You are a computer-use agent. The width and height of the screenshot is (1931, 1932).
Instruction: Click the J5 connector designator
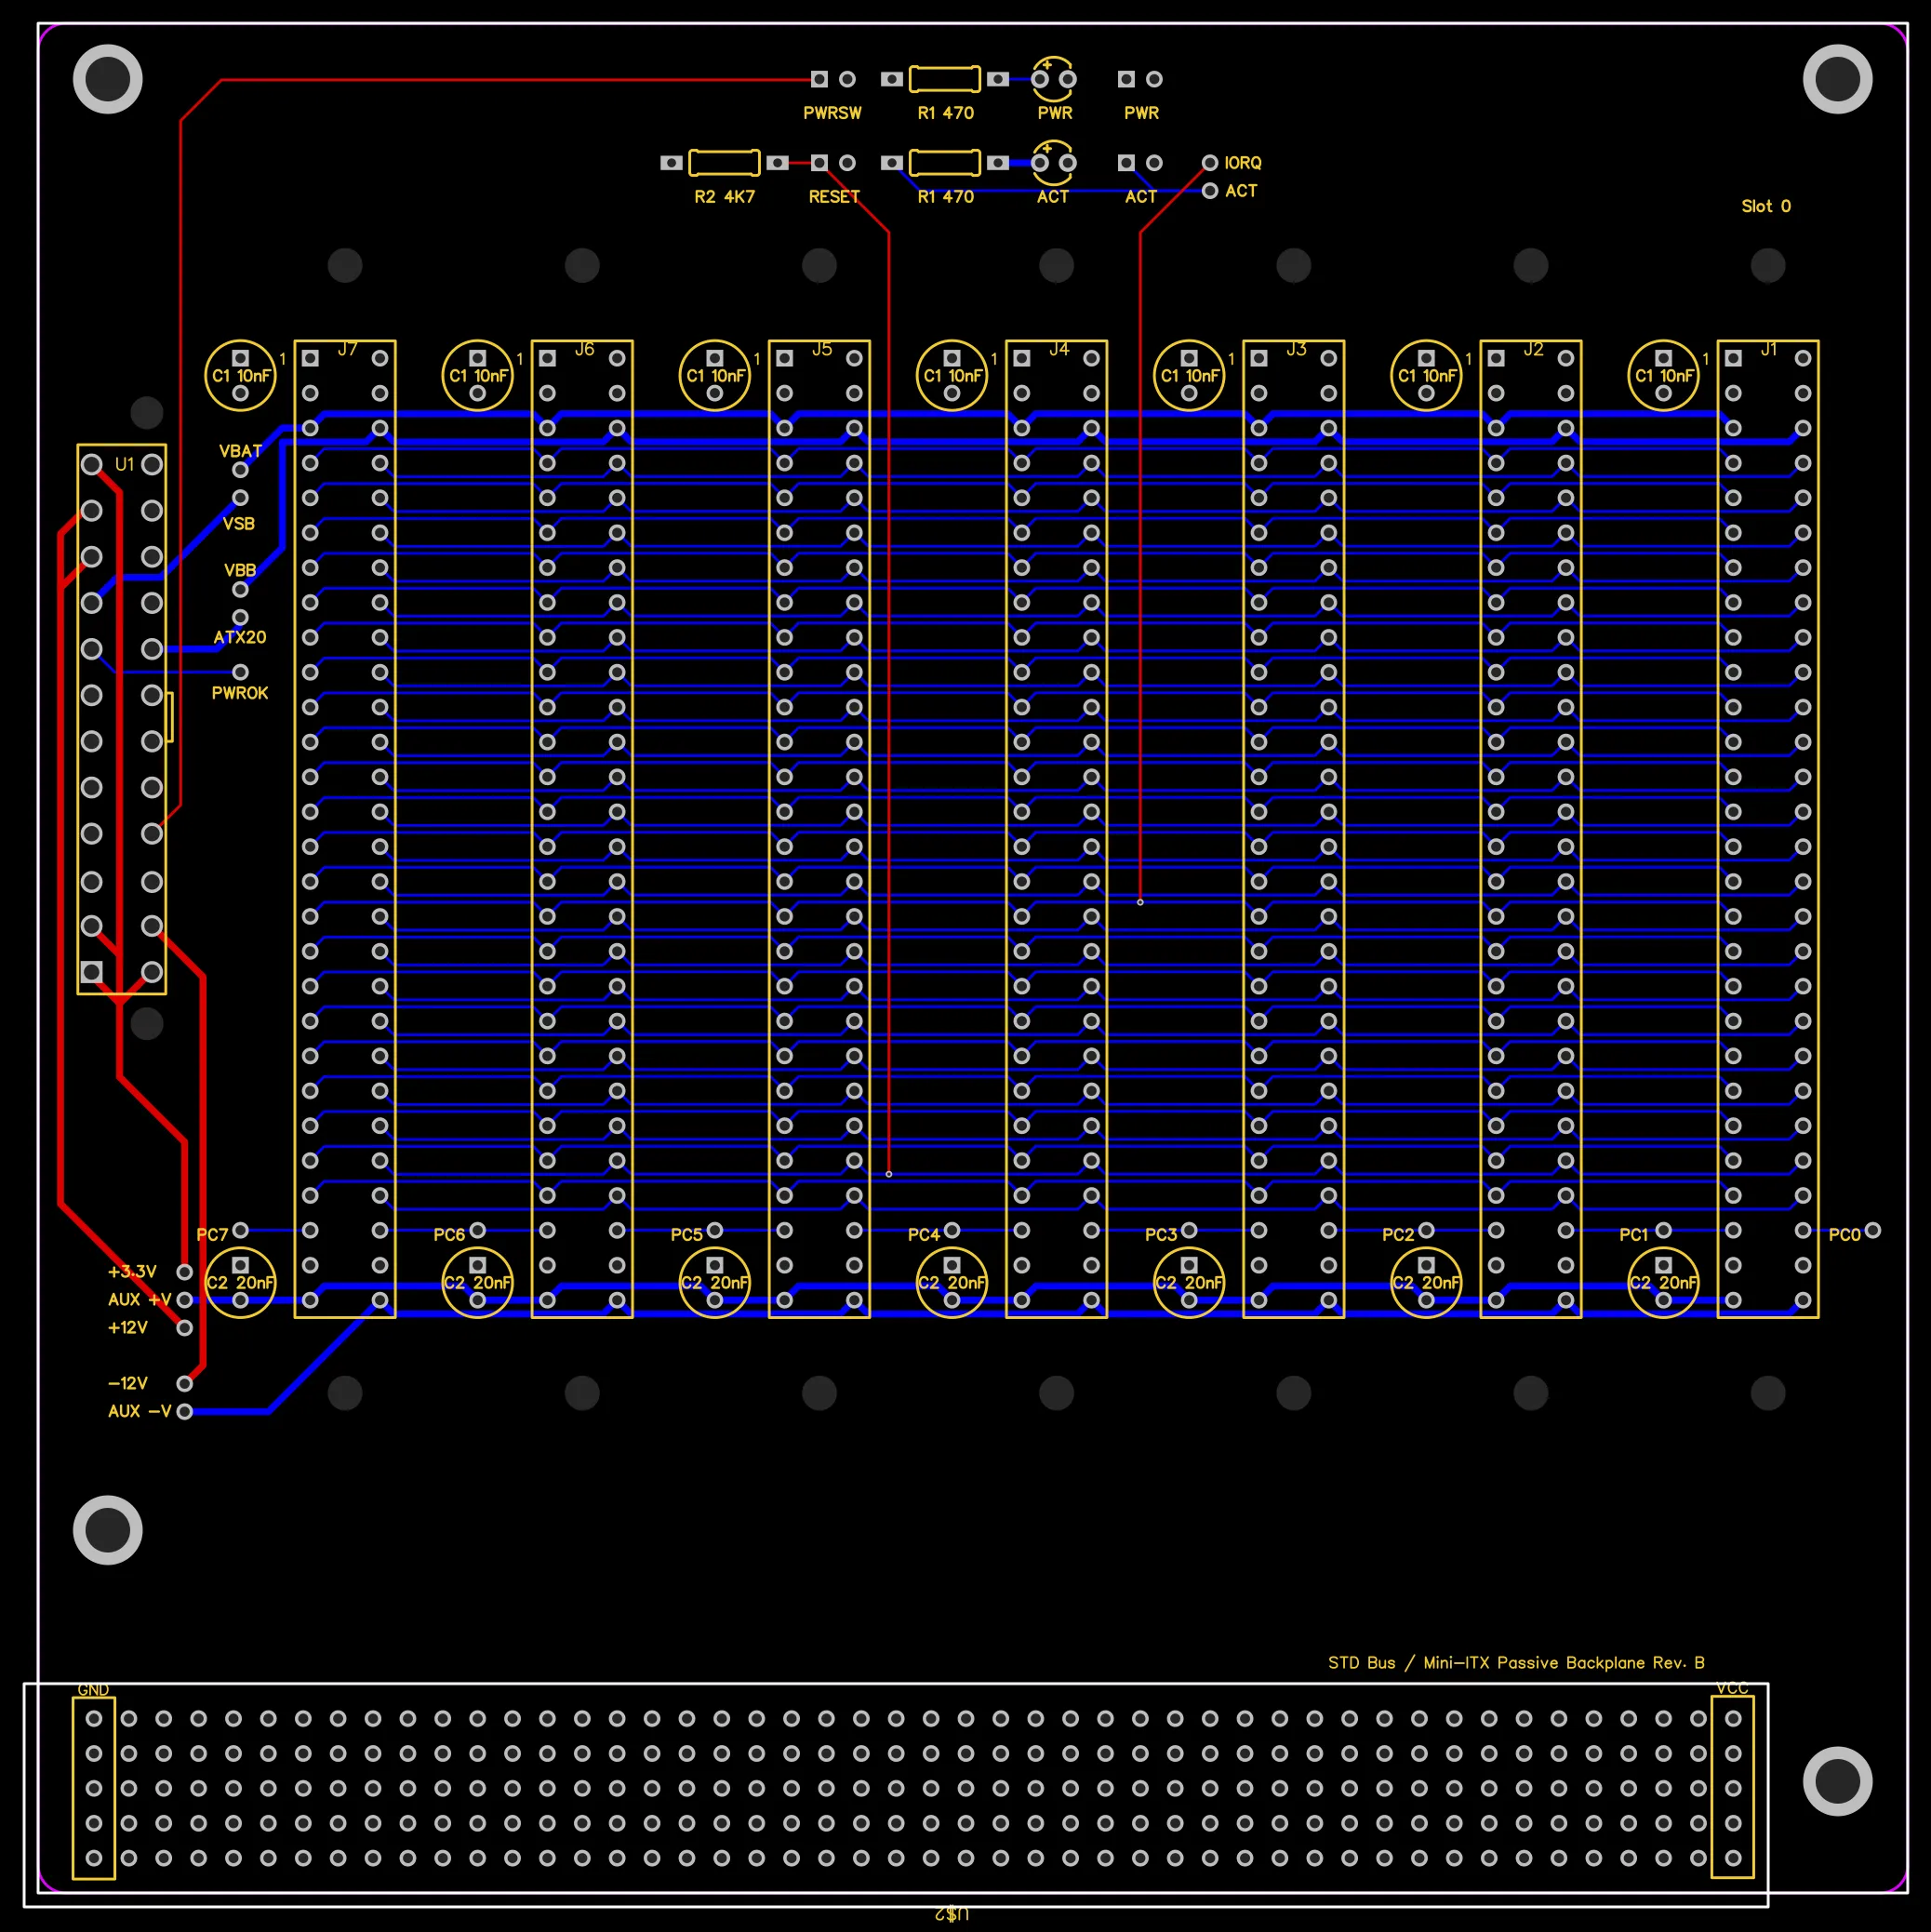[x=821, y=349]
